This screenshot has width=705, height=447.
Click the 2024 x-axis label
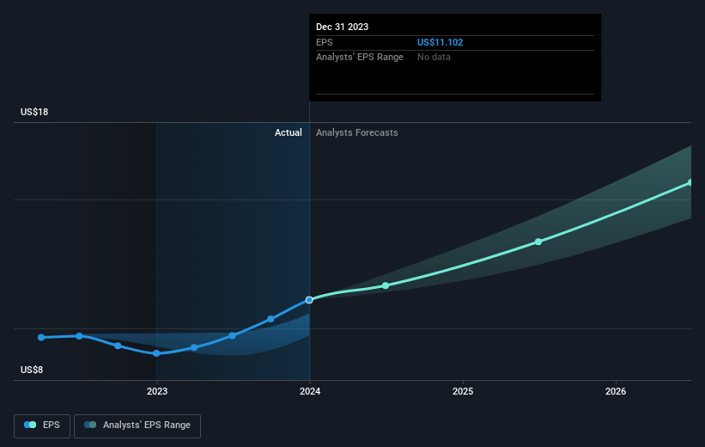[x=309, y=391]
